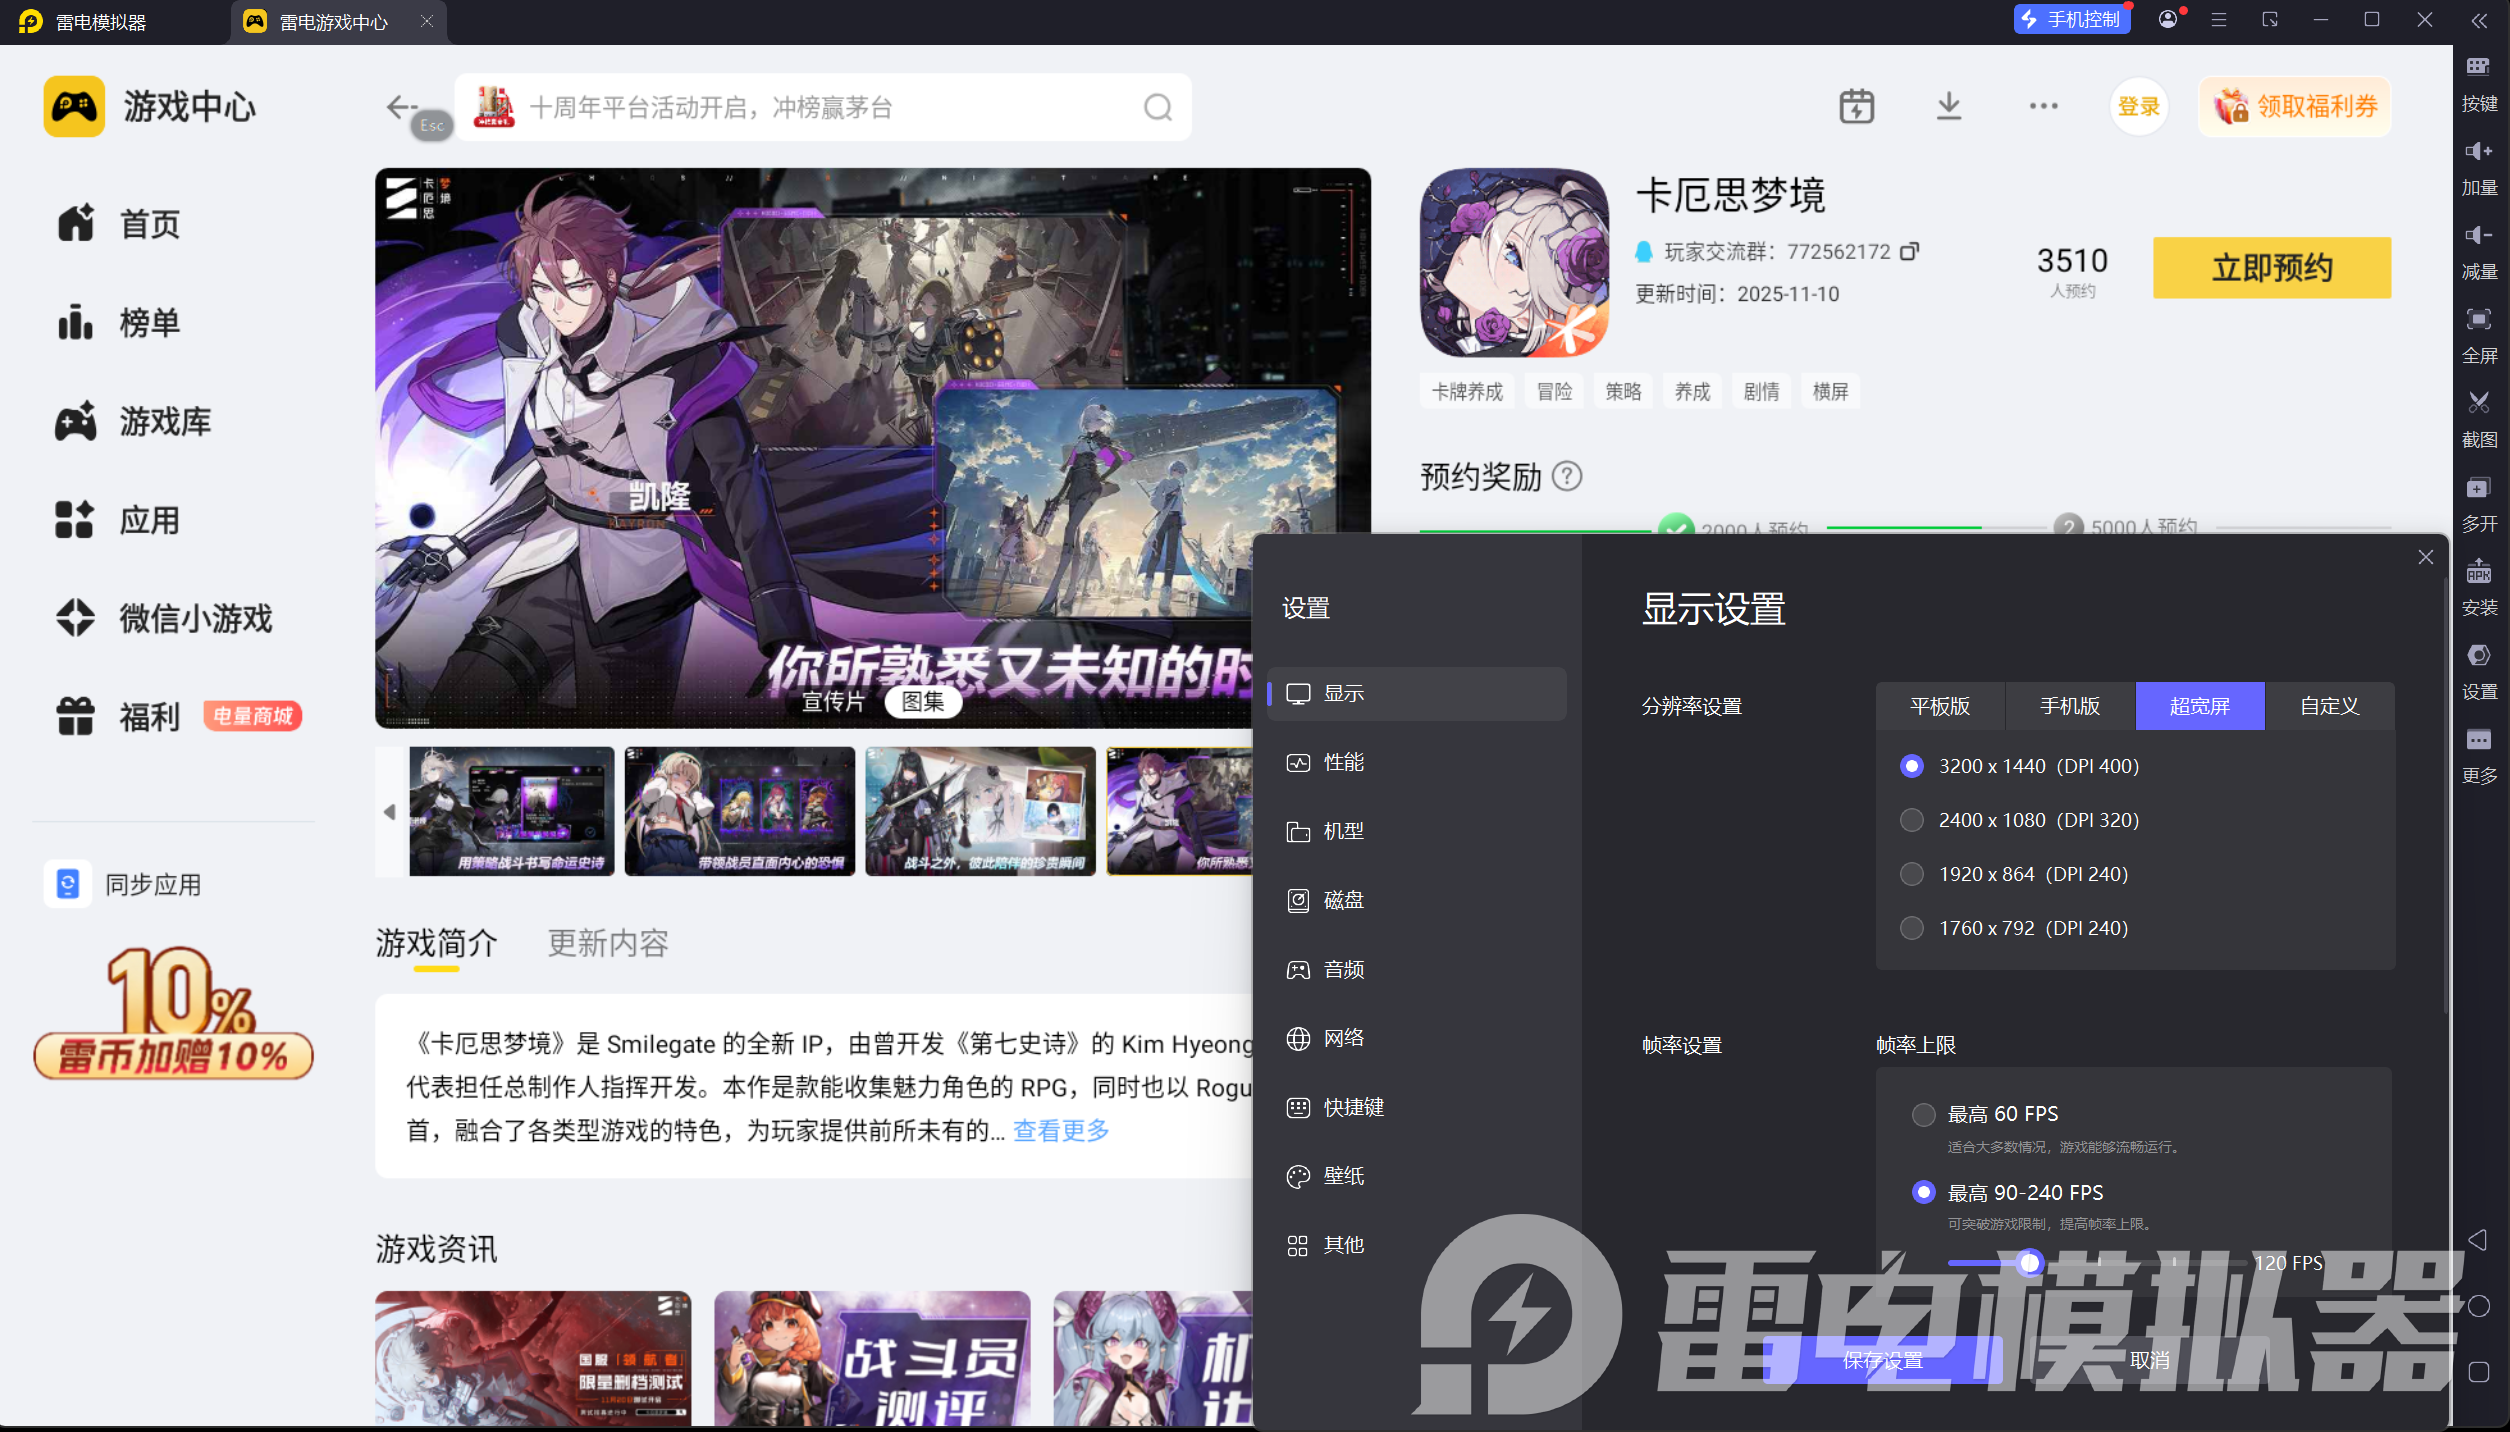Click the 查看更多 link in description
The image size is (2510, 1432).
(1061, 1130)
